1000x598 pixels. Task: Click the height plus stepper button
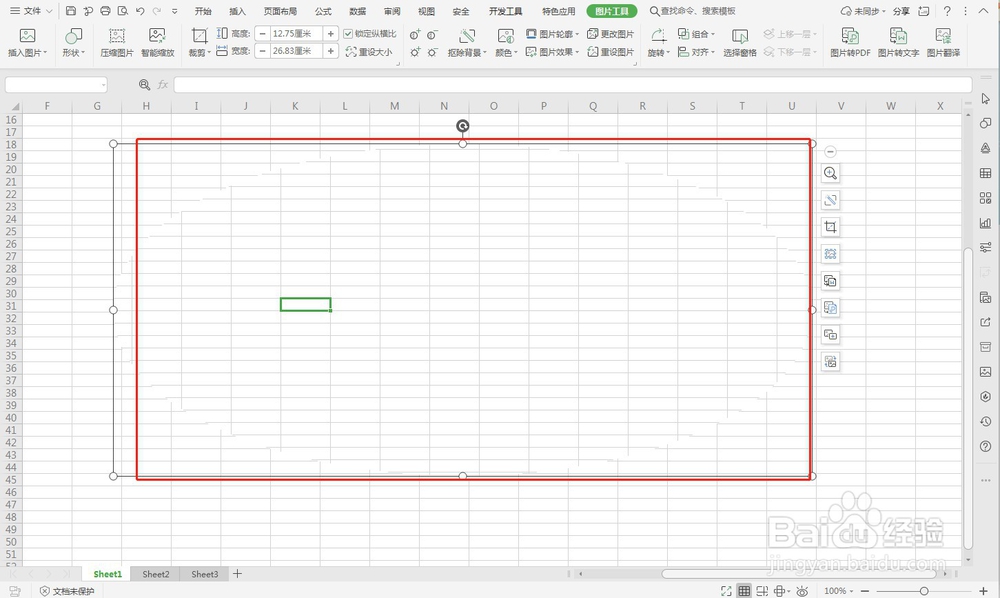pyautogui.click(x=330, y=34)
